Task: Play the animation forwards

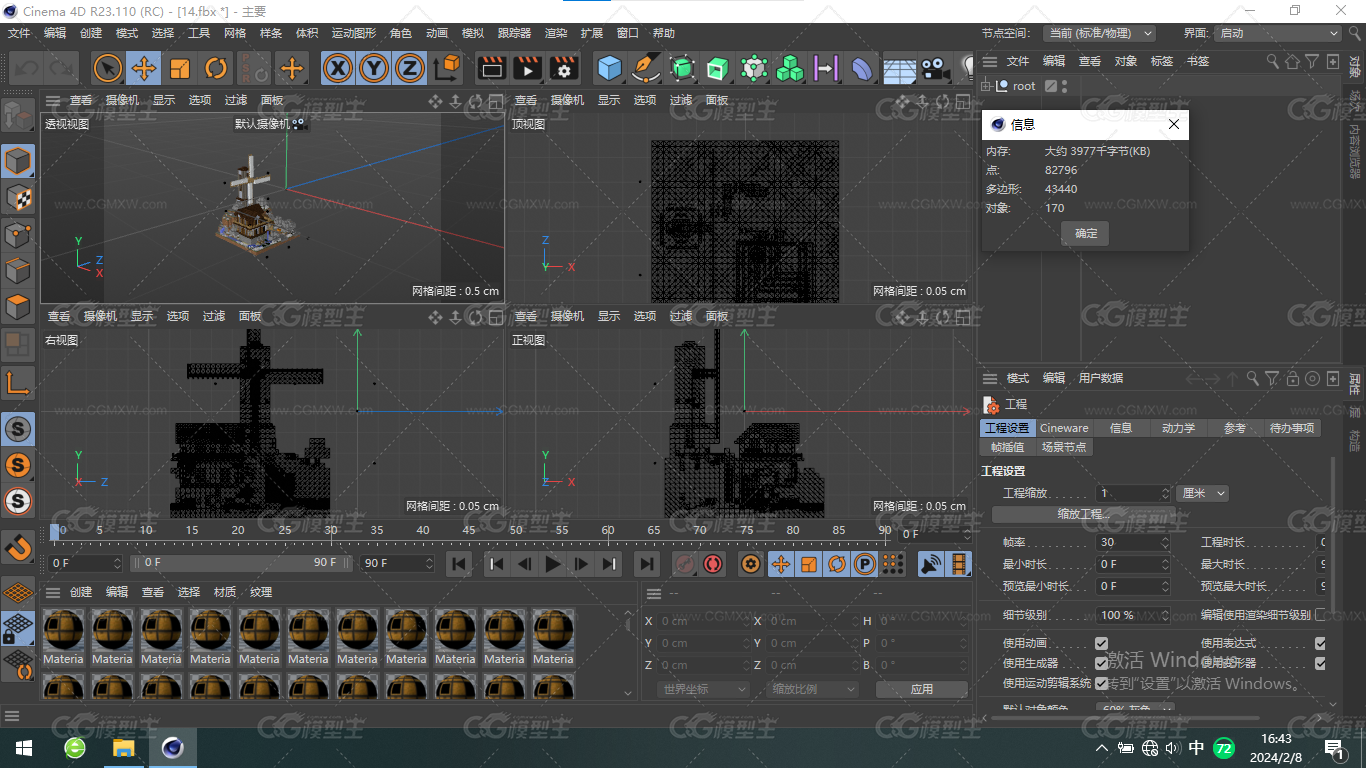Action: [552, 564]
